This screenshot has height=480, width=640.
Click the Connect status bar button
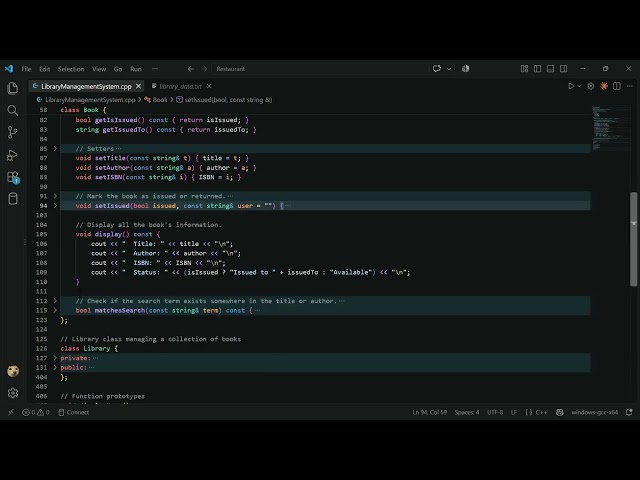73,412
